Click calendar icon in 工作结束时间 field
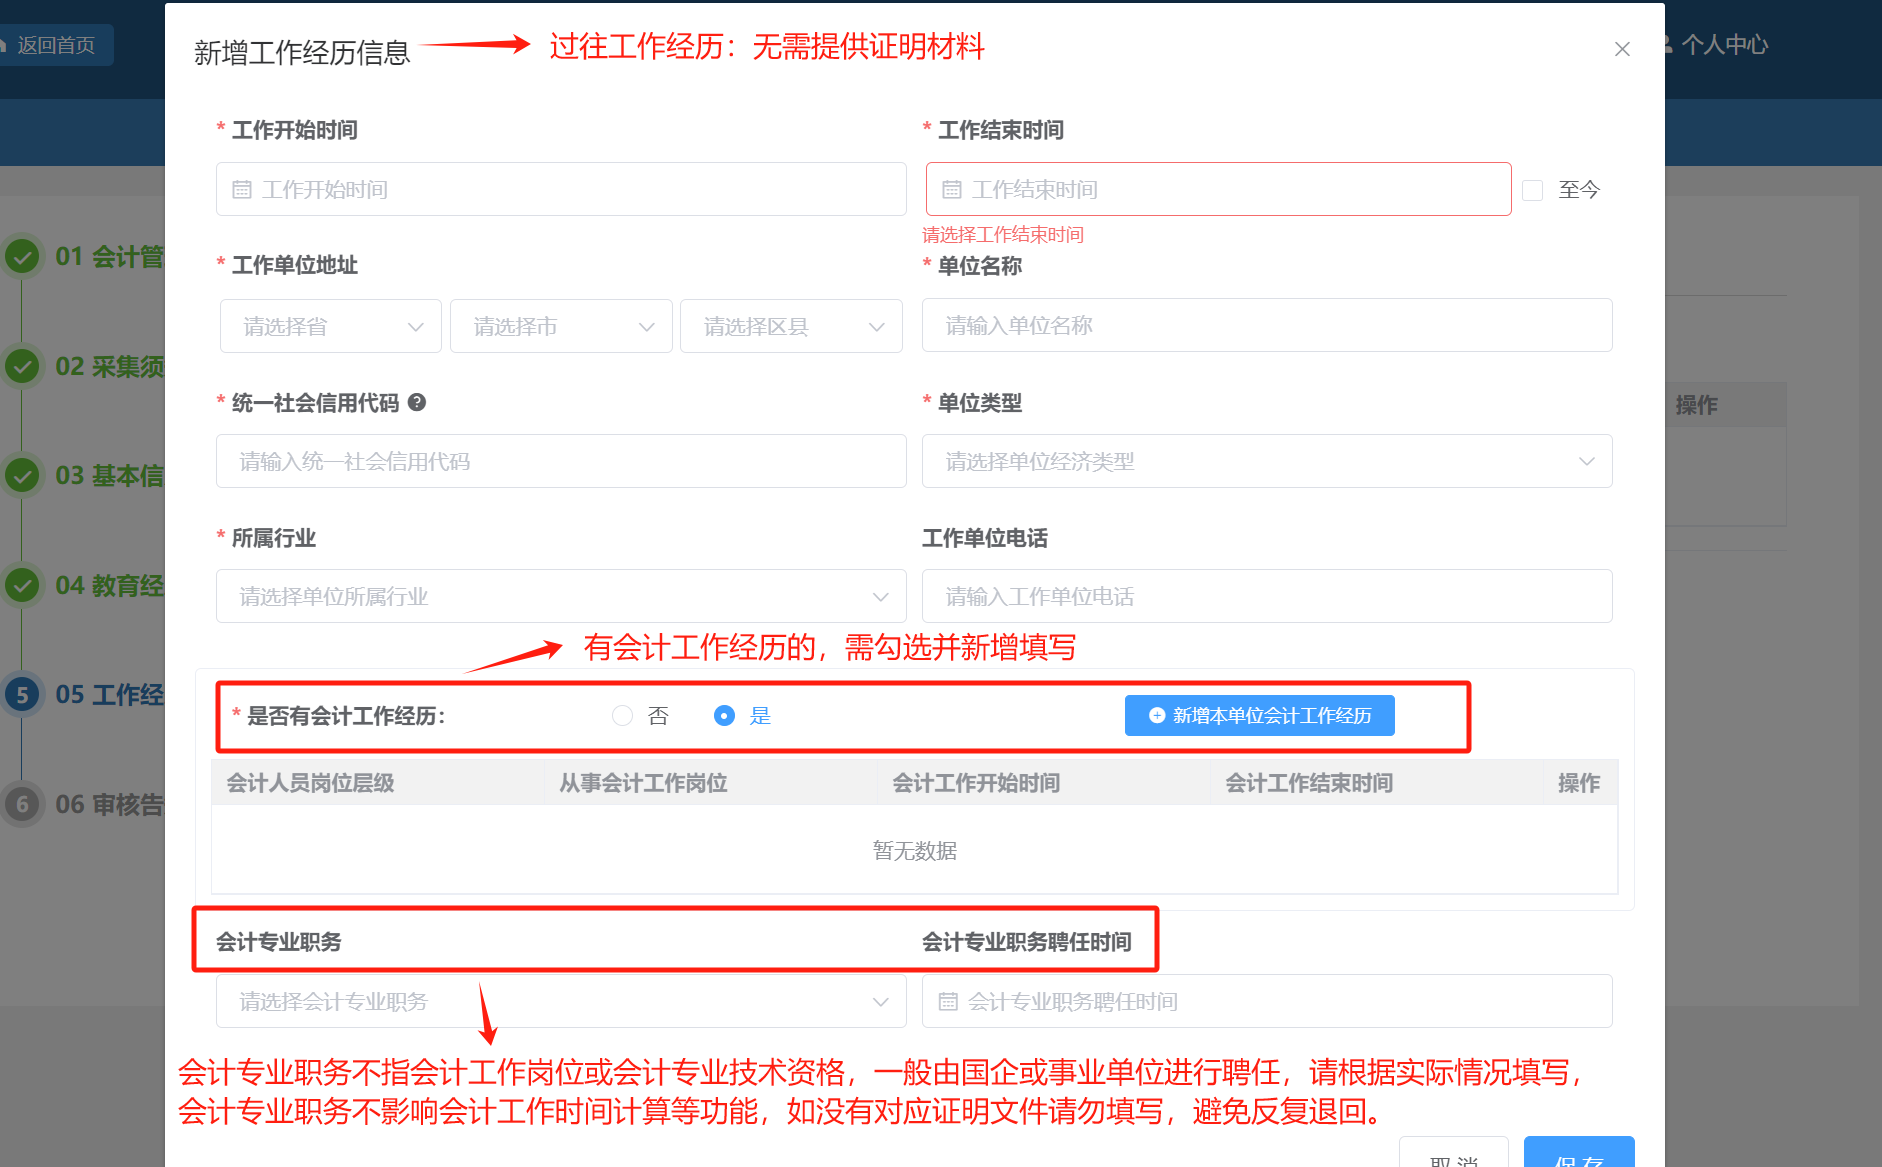The height and width of the screenshot is (1167, 1882). pos(952,190)
